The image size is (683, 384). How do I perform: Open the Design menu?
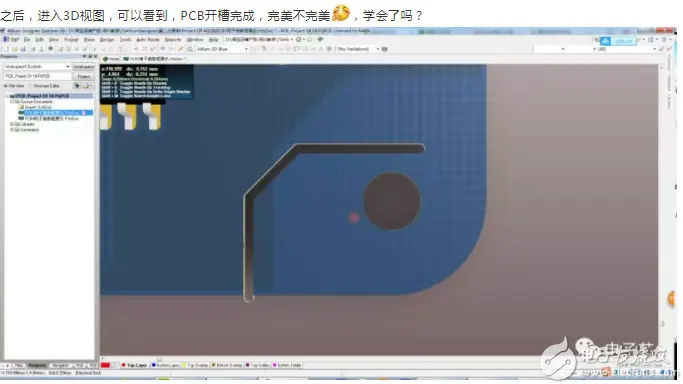point(107,40)
